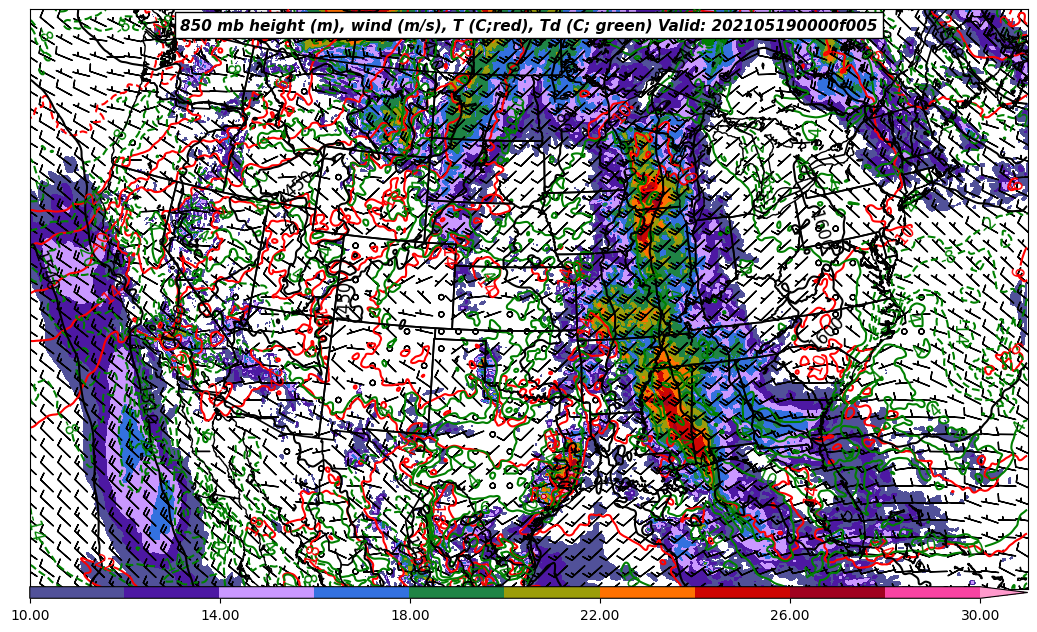The height and width of the screenshot is (632, 1037).
Task: Select the olive 20–22 colorbar segment
Action: (552, 592)
